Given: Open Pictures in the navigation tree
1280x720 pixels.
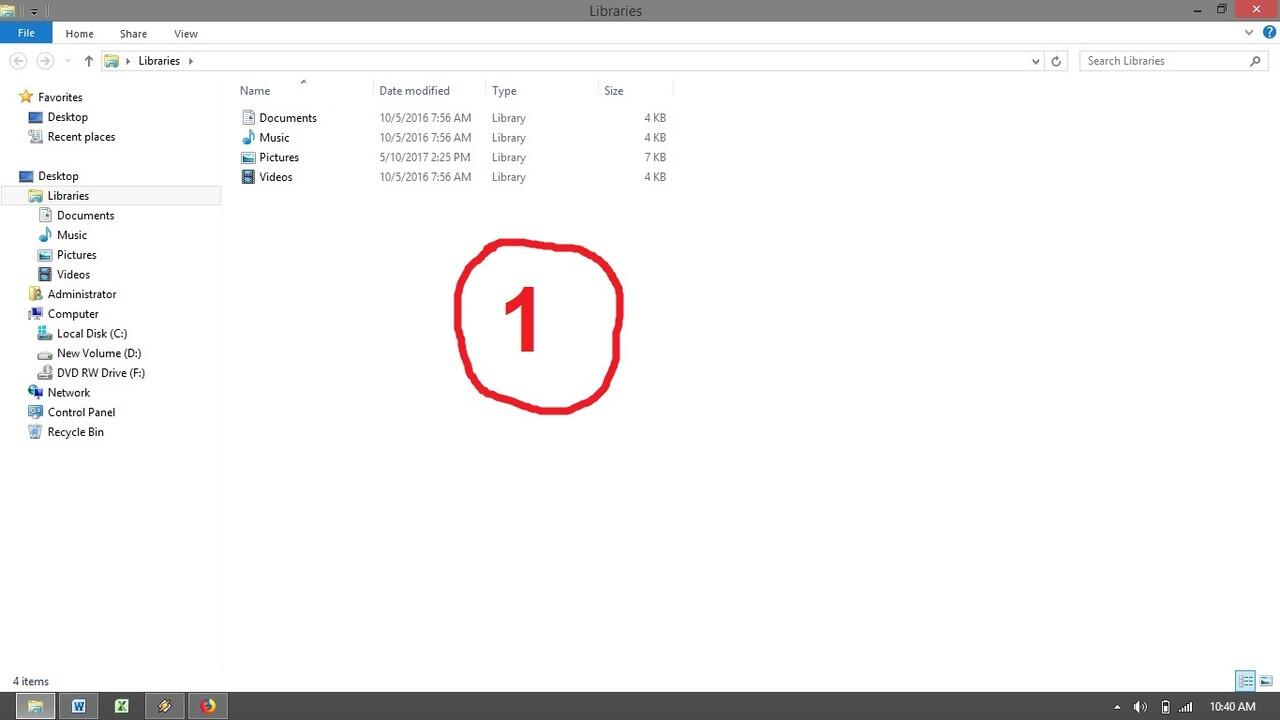Looking at the screenshot, I should pos(76,255).
